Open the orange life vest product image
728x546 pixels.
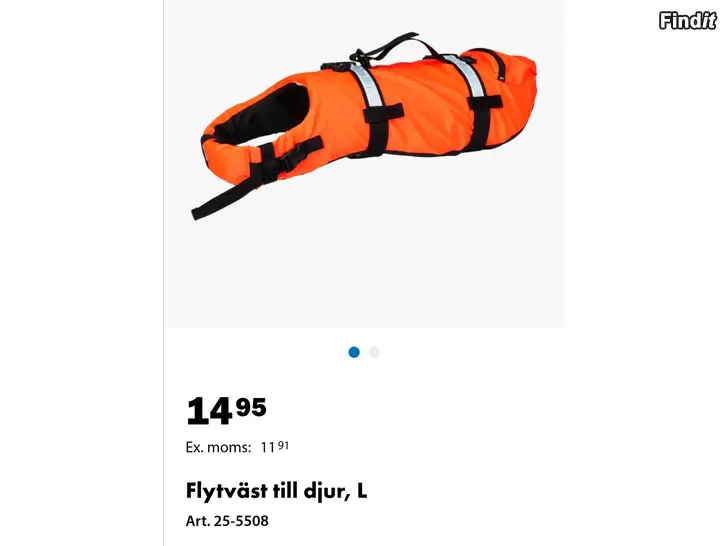364,125
